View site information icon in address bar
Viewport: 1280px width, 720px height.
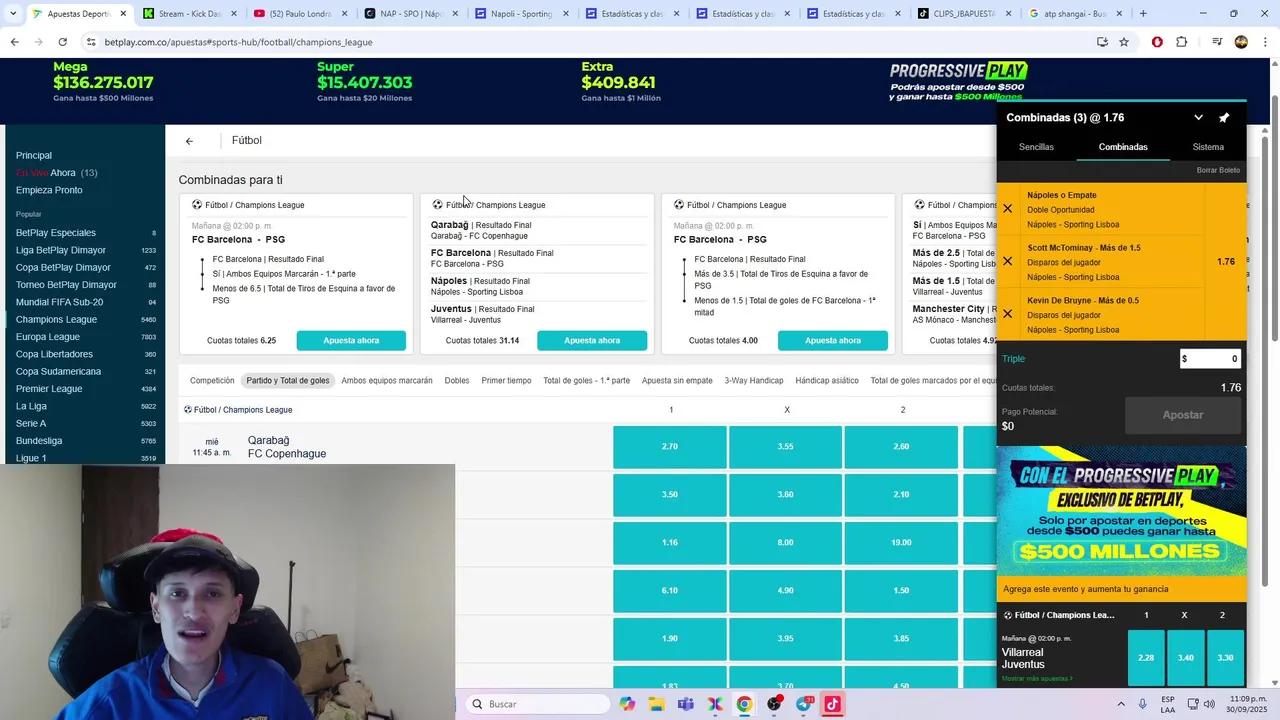[x=91, y=42]
